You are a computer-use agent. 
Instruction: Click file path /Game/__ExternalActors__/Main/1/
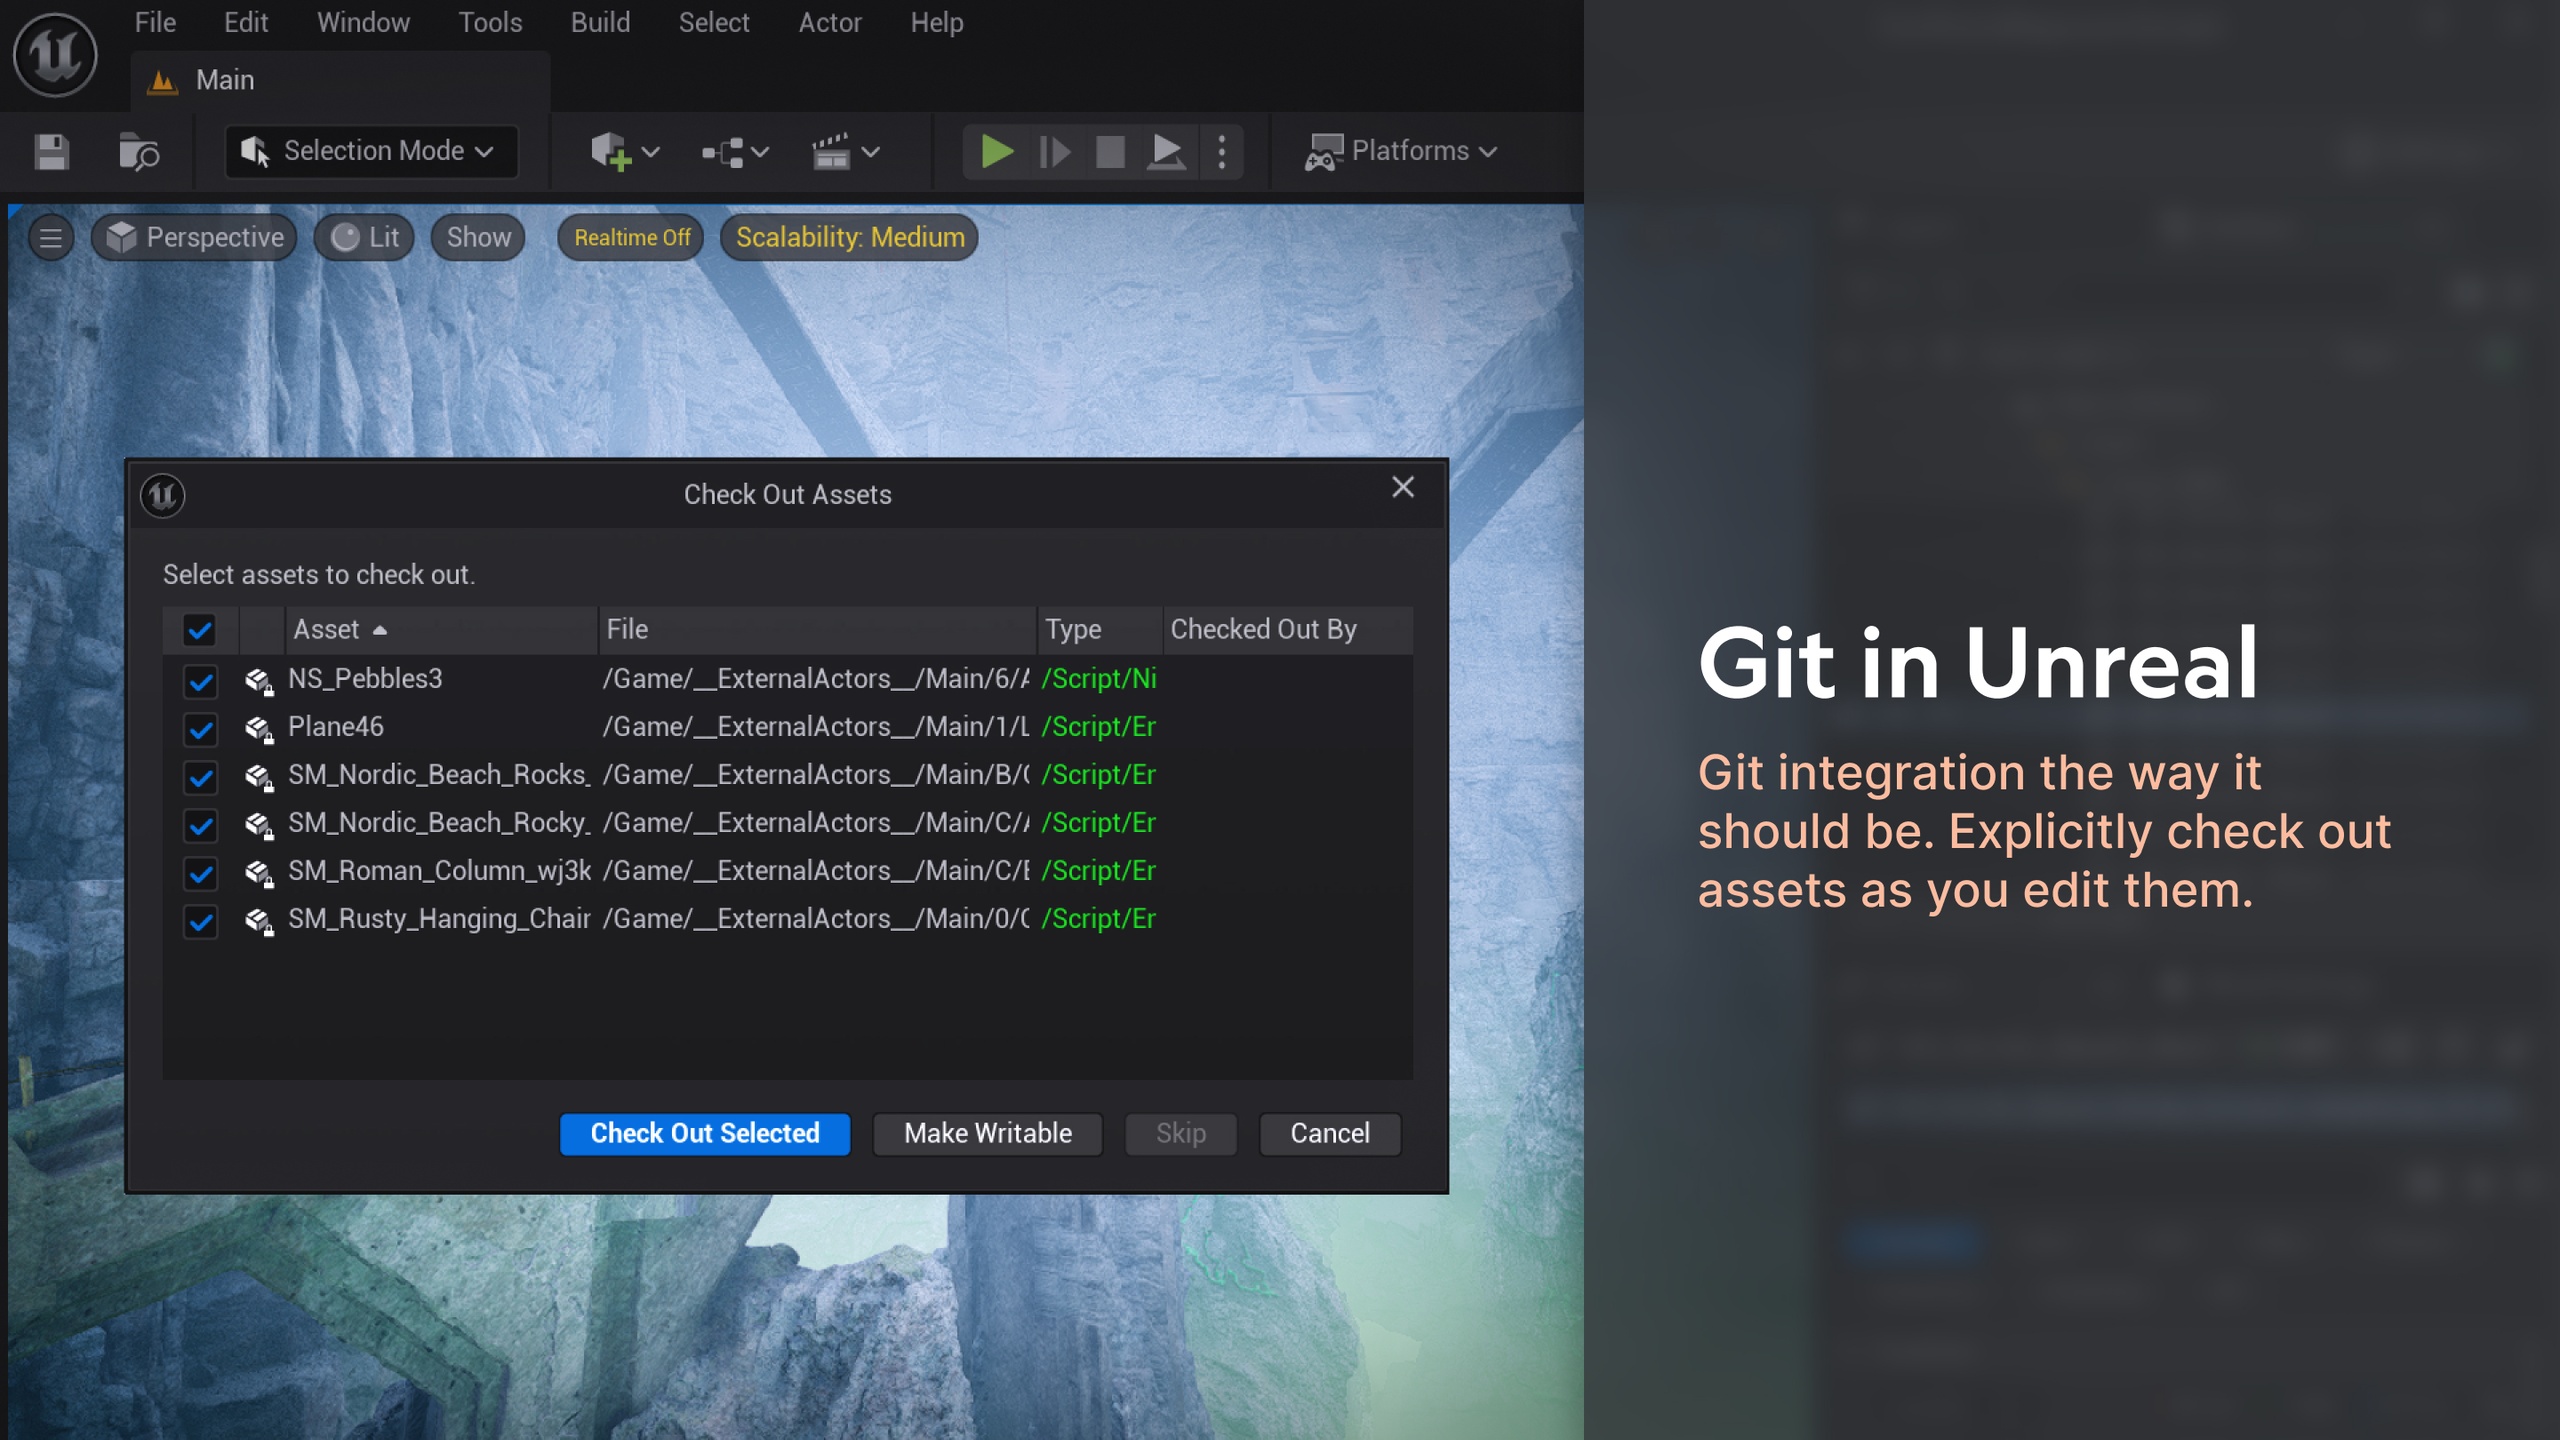[x=816, y=727]
